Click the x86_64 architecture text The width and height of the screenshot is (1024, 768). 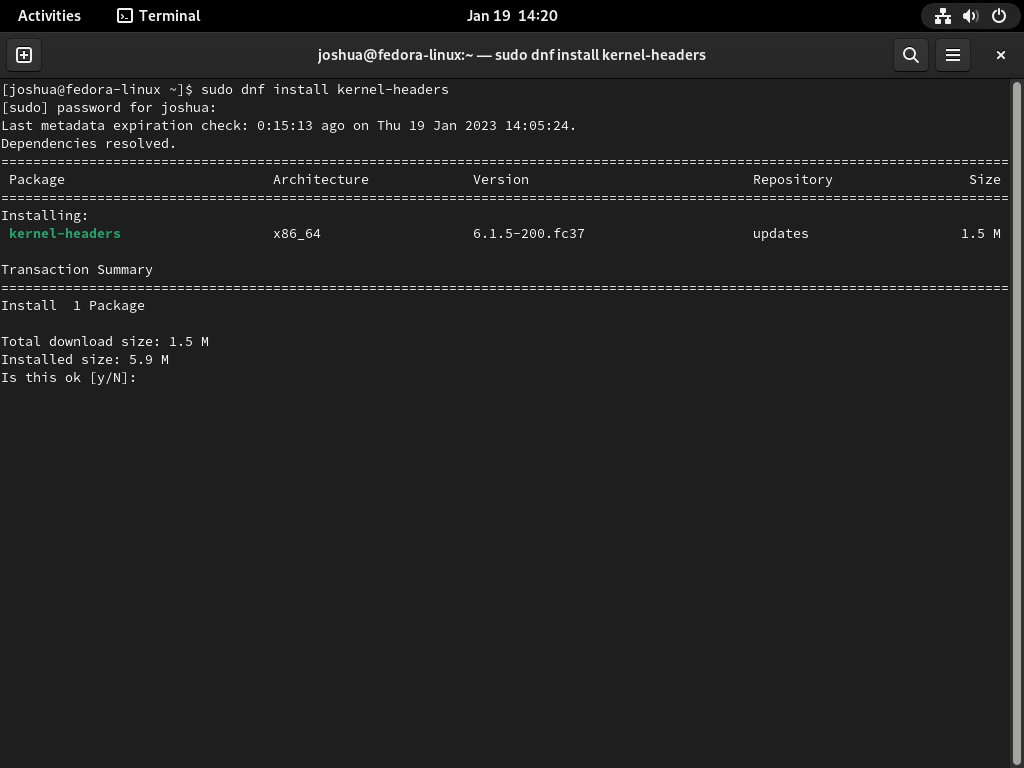click(299, 233)
